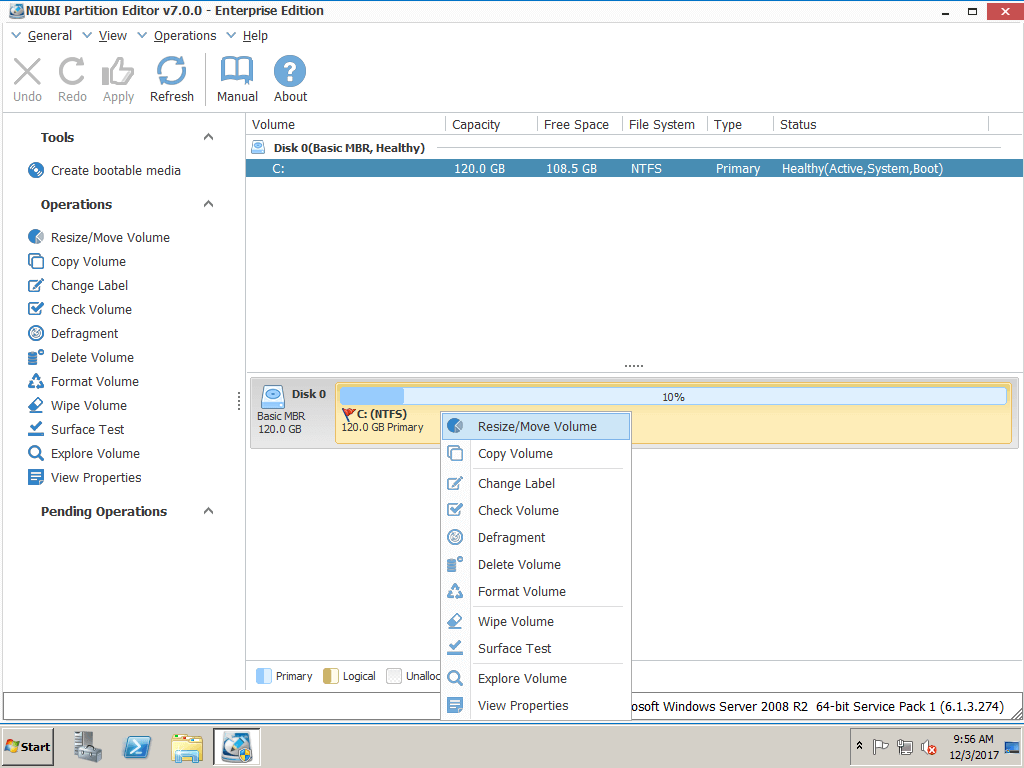
Task: Click context menu Explore Volume icon
Action: click(x=455, y=678)
